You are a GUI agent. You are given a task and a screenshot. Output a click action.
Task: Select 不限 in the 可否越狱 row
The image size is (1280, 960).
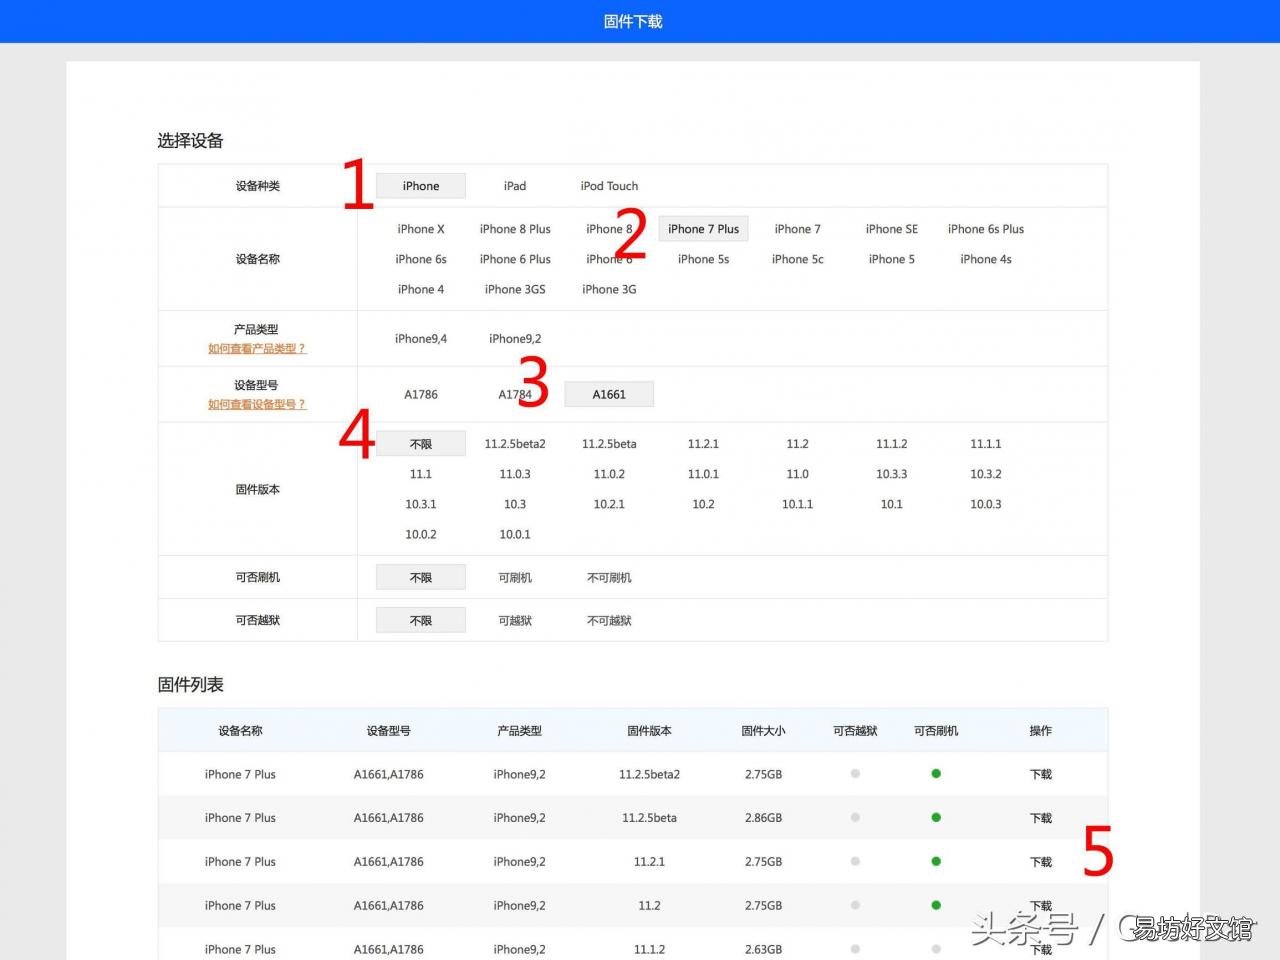pos(421,620)
